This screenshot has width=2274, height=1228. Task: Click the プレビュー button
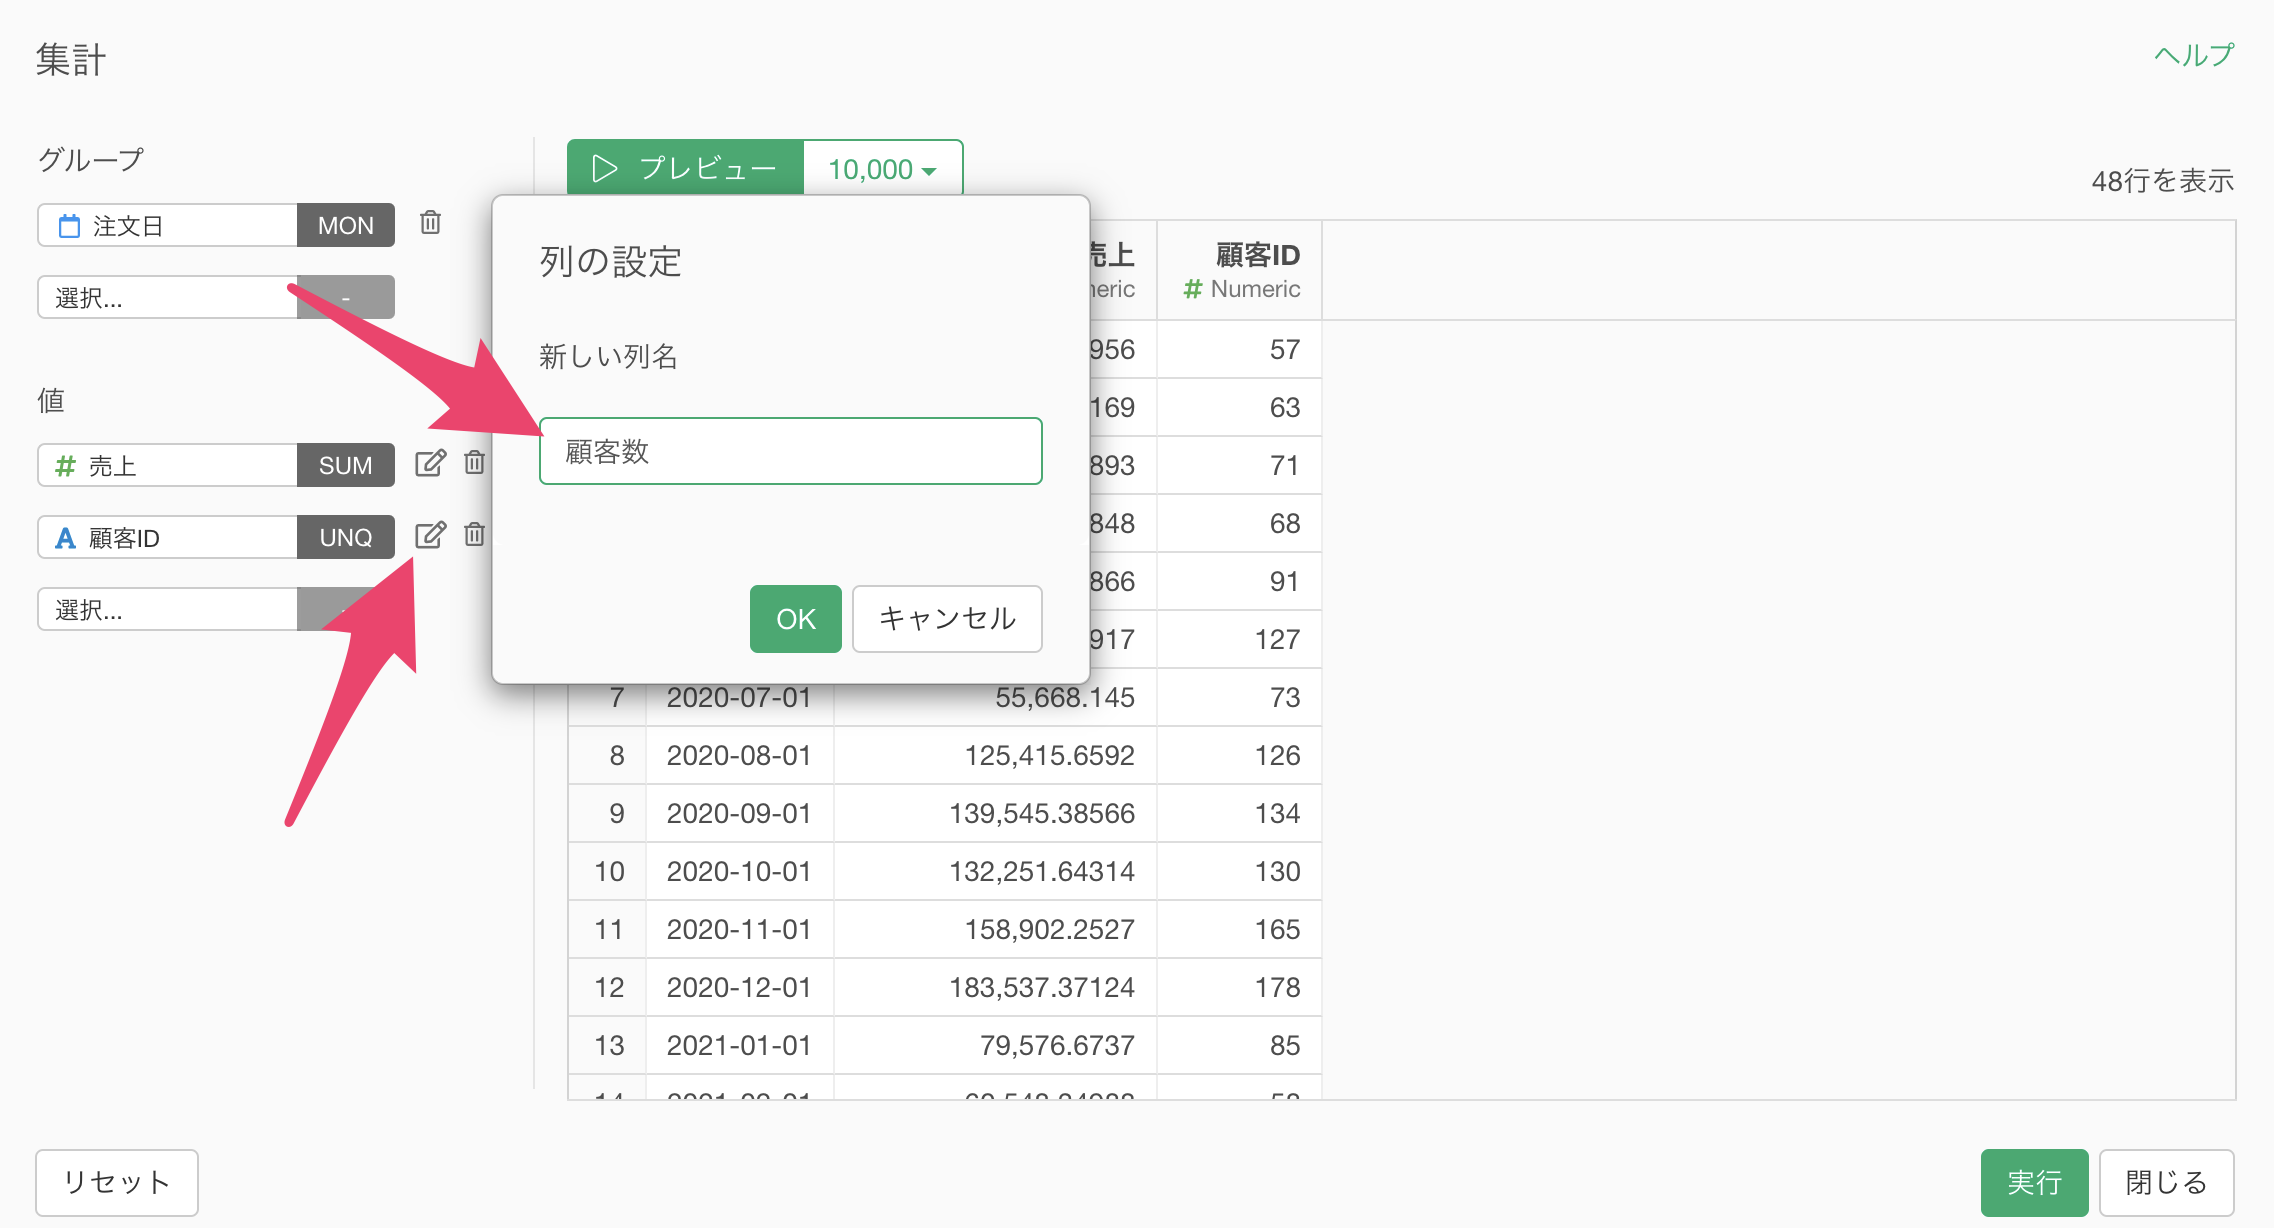pyautogui.click(x=686, y=168)
